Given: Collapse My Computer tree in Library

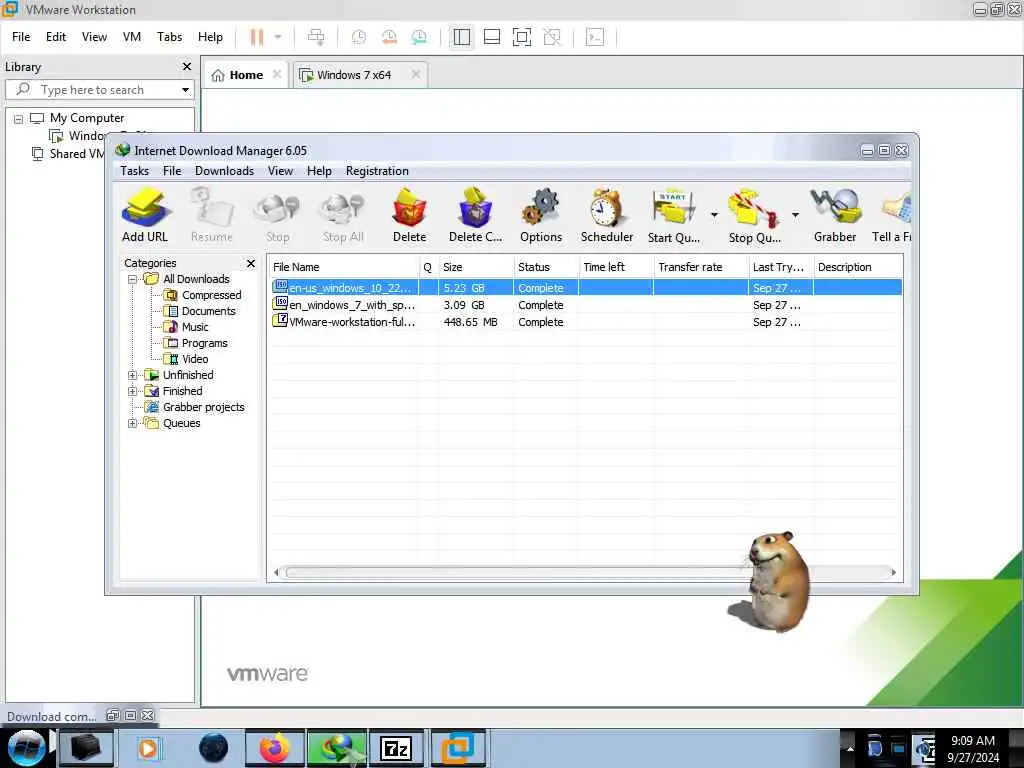Looking at the screenshot, I should click(18, 119).
